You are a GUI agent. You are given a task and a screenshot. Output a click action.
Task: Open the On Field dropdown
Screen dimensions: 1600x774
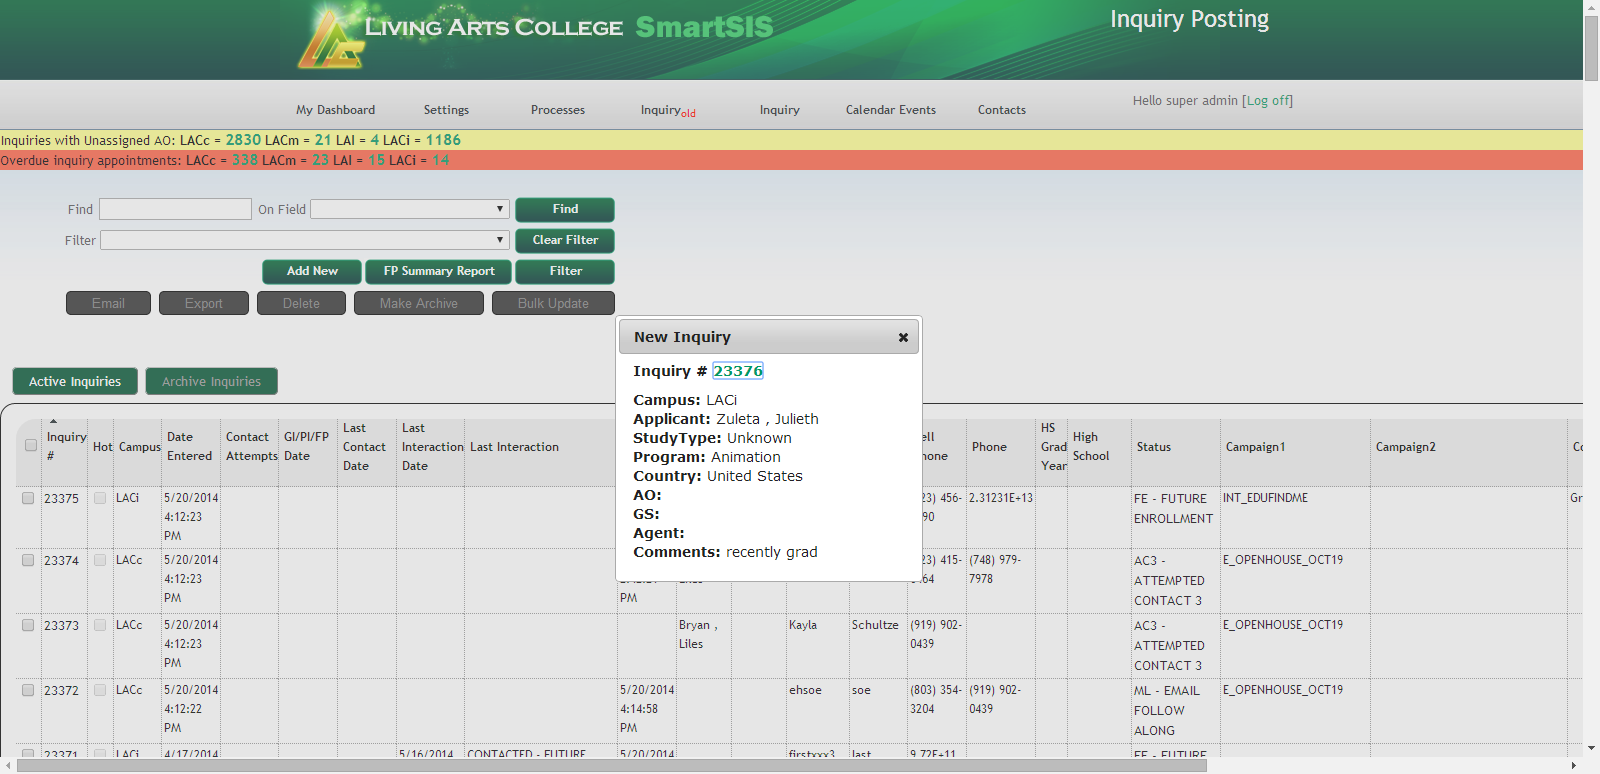410,209
